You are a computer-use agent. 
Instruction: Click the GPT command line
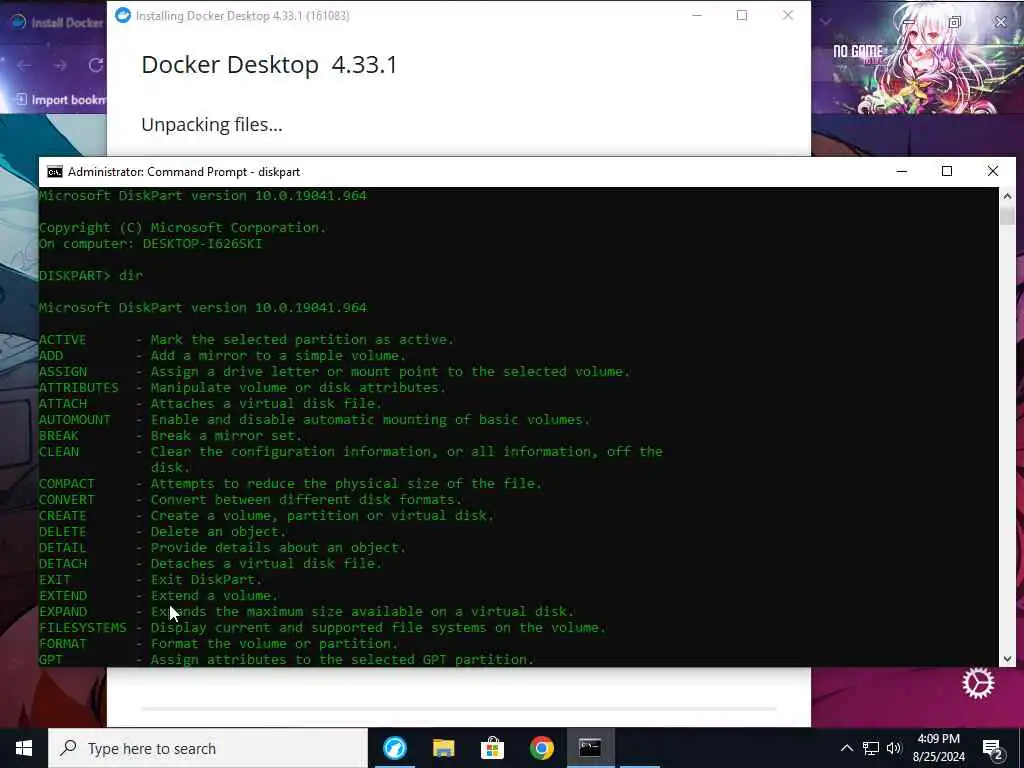[x=287, y=660]
